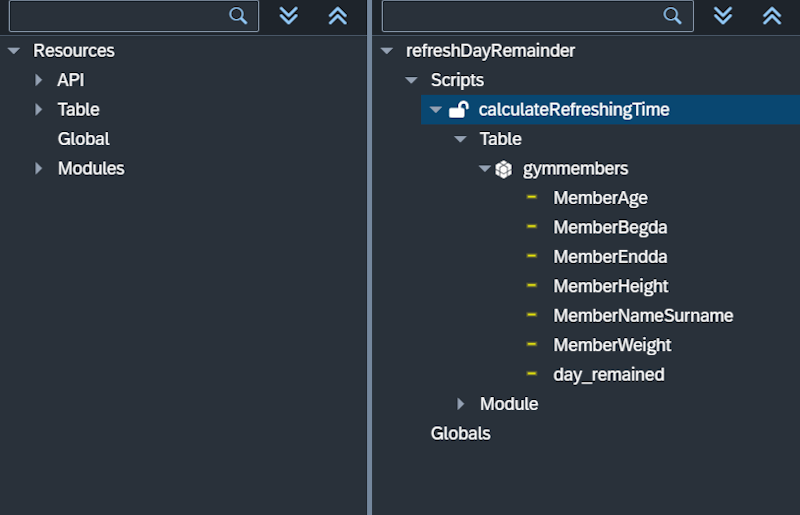Collapse the Resources root node

[x=14, y=51]
